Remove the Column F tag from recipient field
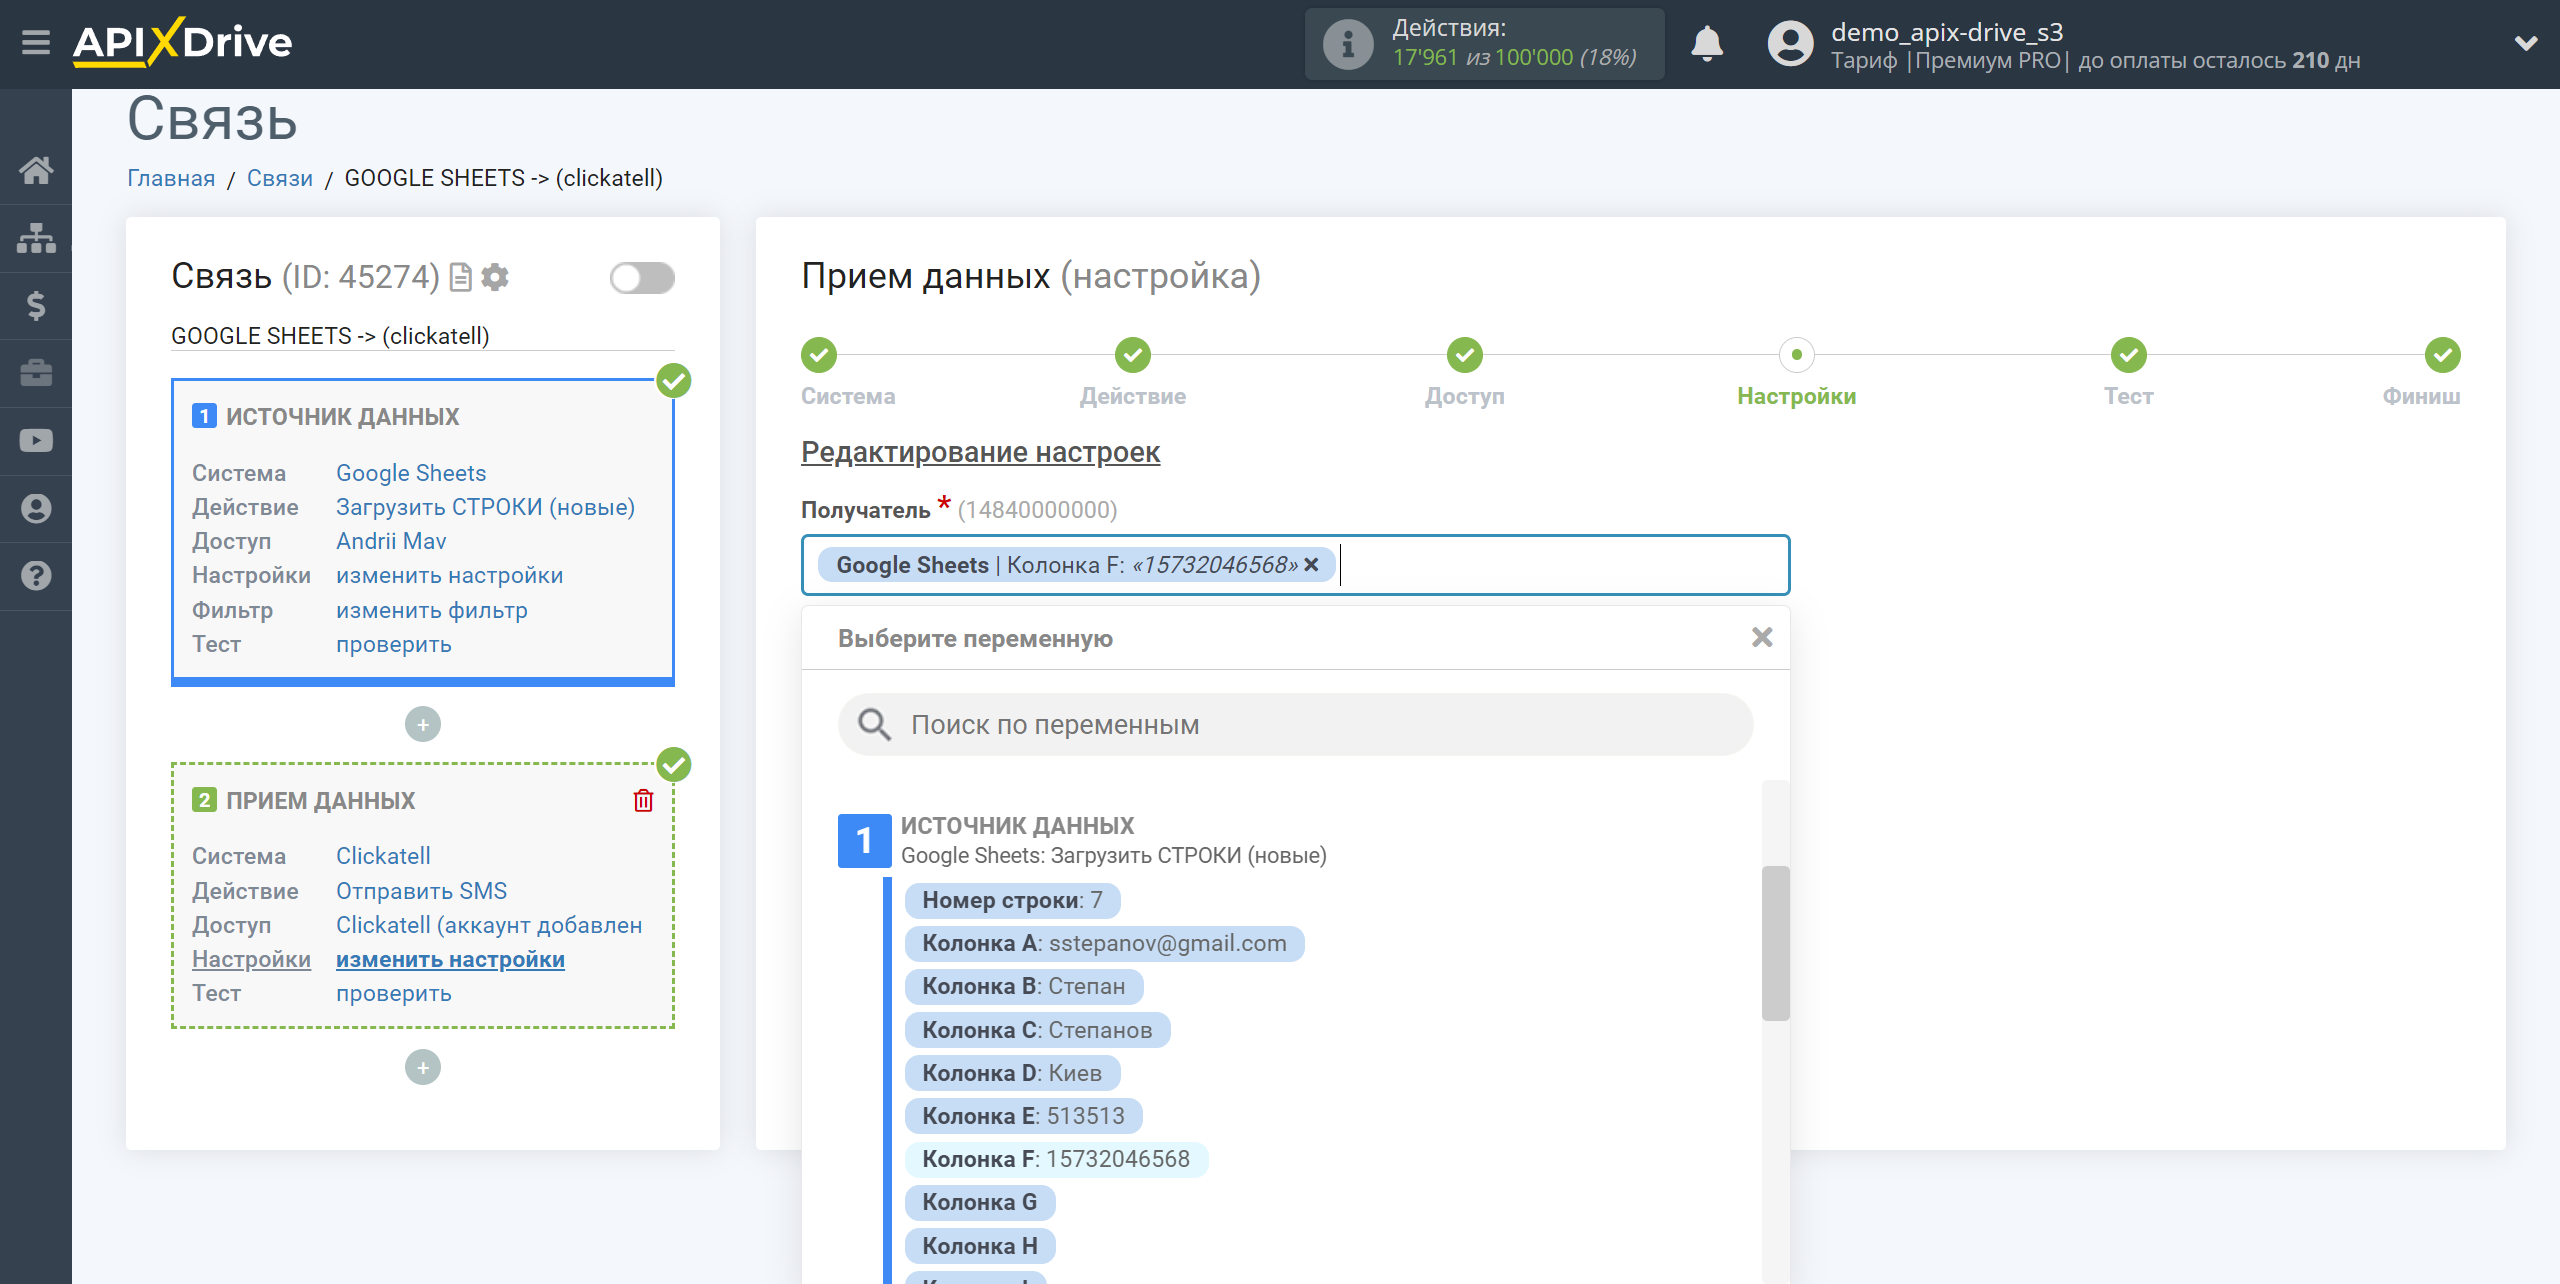This screenshot has width=2560, height=1284. tap(1311, 565)
